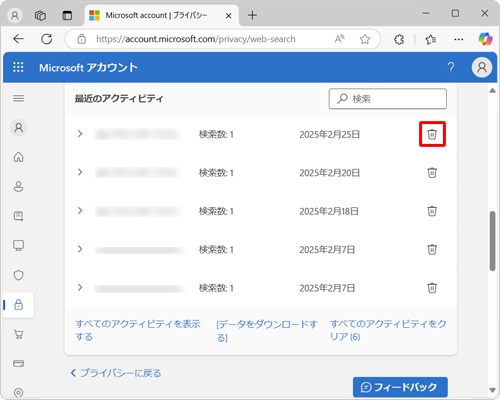
Task: Click the scrollbar up arrow
Action: point(492,91)
